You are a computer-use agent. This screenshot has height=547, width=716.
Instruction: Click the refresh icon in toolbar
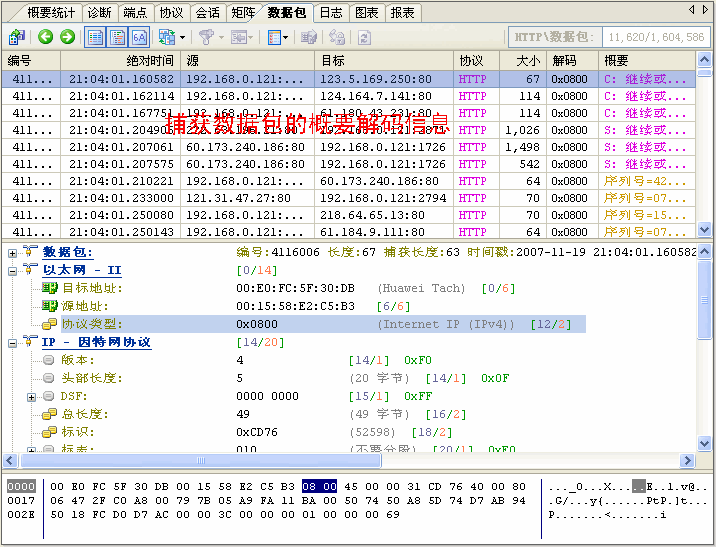point(364,37)
